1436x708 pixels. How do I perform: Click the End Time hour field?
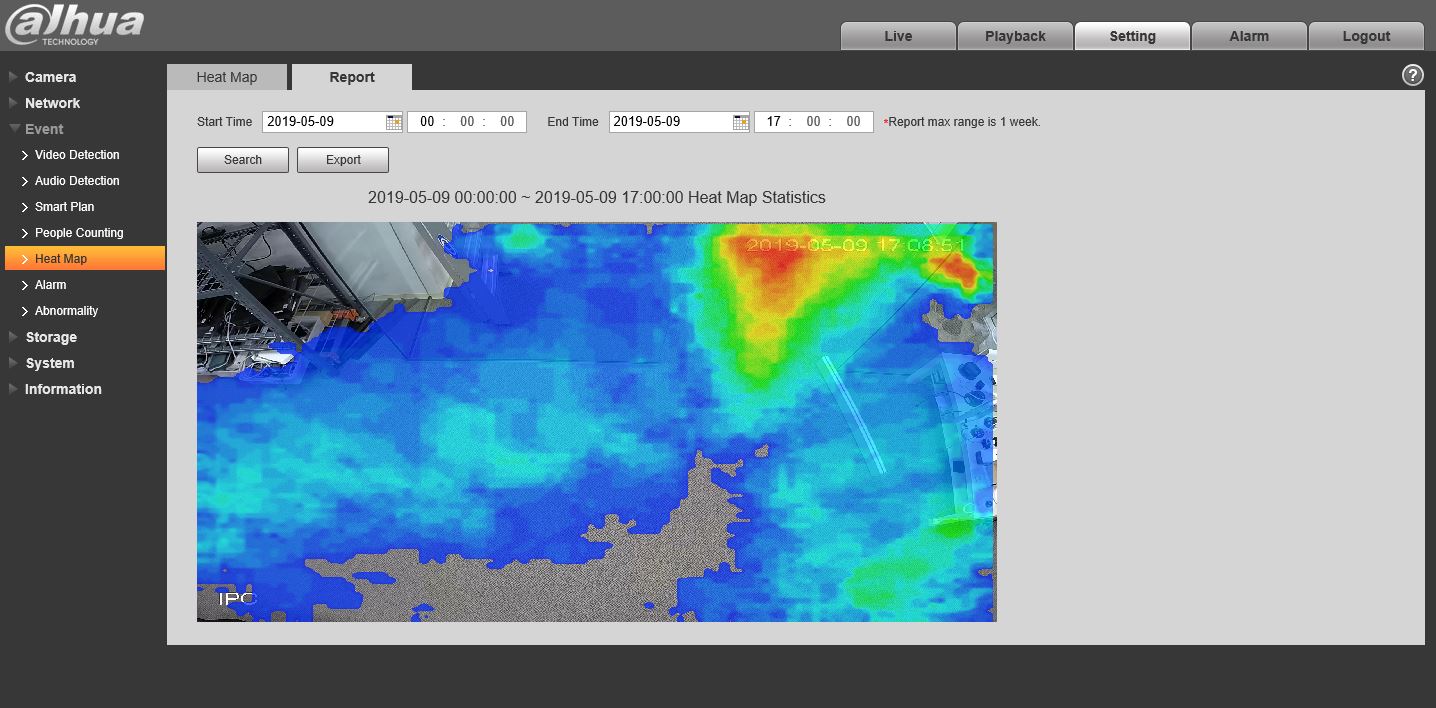click(773, 122)
